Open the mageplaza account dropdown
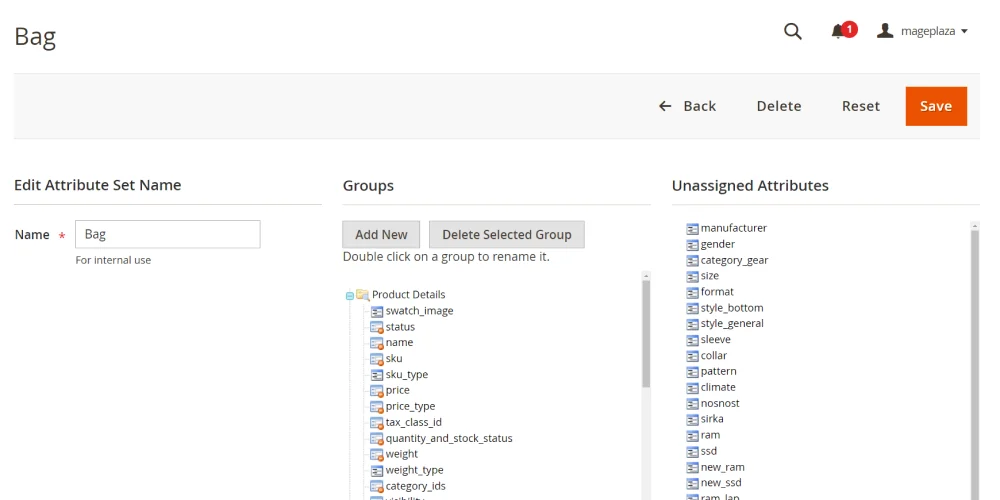Screen dimensions: 1000x500 (963, 31)
